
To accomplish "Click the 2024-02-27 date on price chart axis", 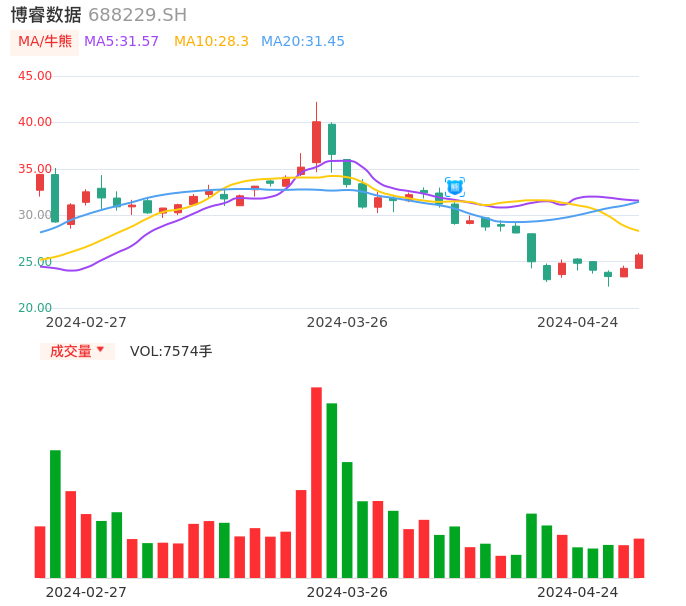I will tap(86, 322).
